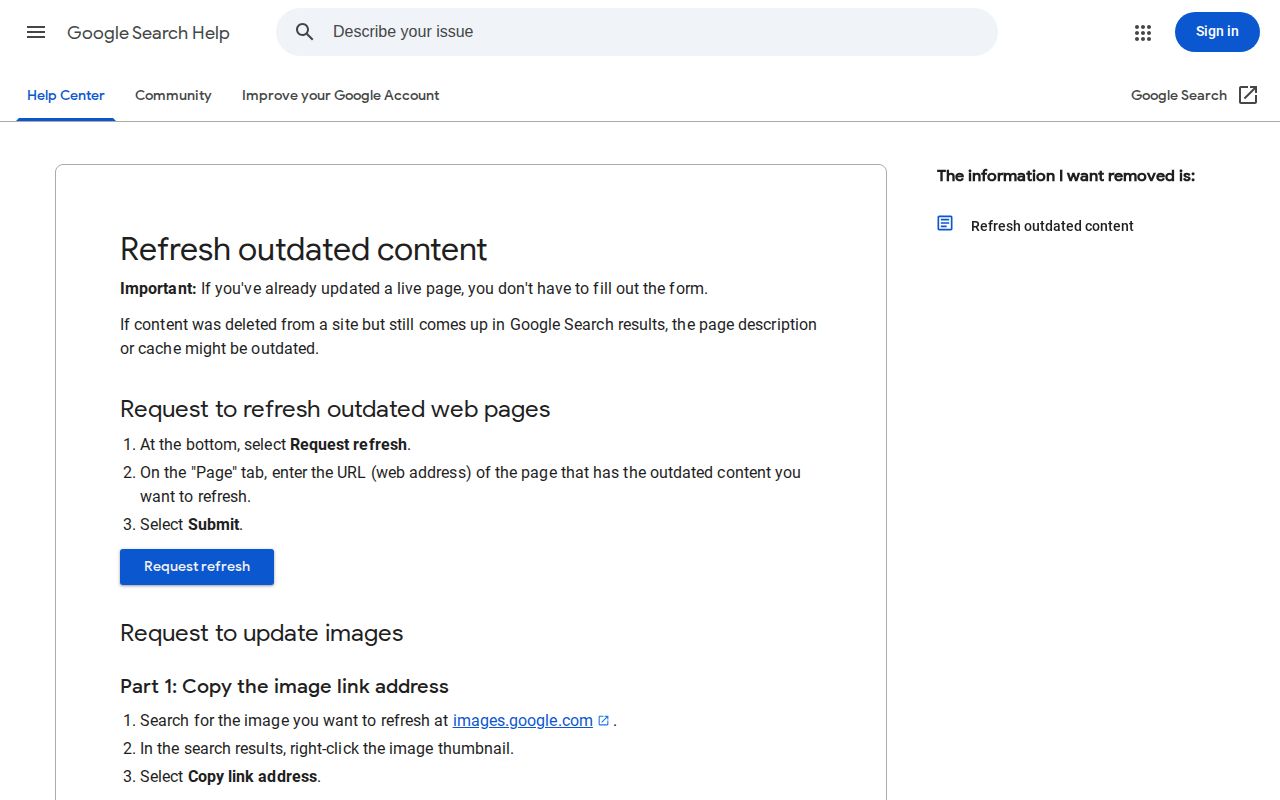Open the Google apps grid
Image resolution: width=1280 pixels, height=800 pixels.
click(1143, 32)
